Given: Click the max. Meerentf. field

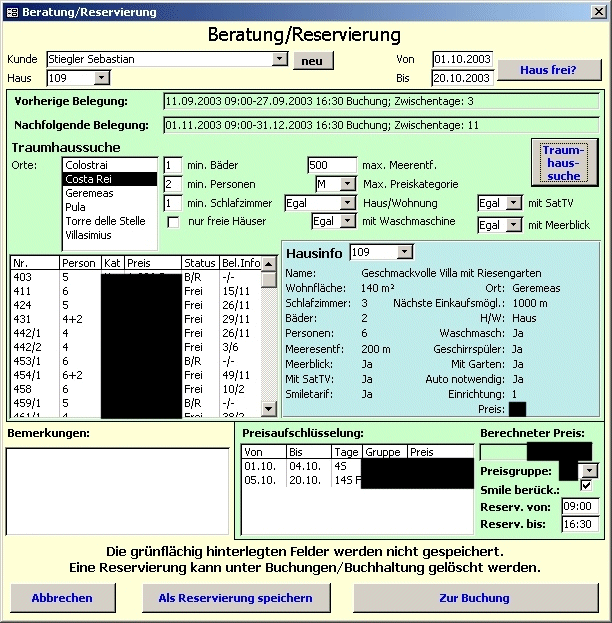Looking at the screenshot, I should pos(332,165).
